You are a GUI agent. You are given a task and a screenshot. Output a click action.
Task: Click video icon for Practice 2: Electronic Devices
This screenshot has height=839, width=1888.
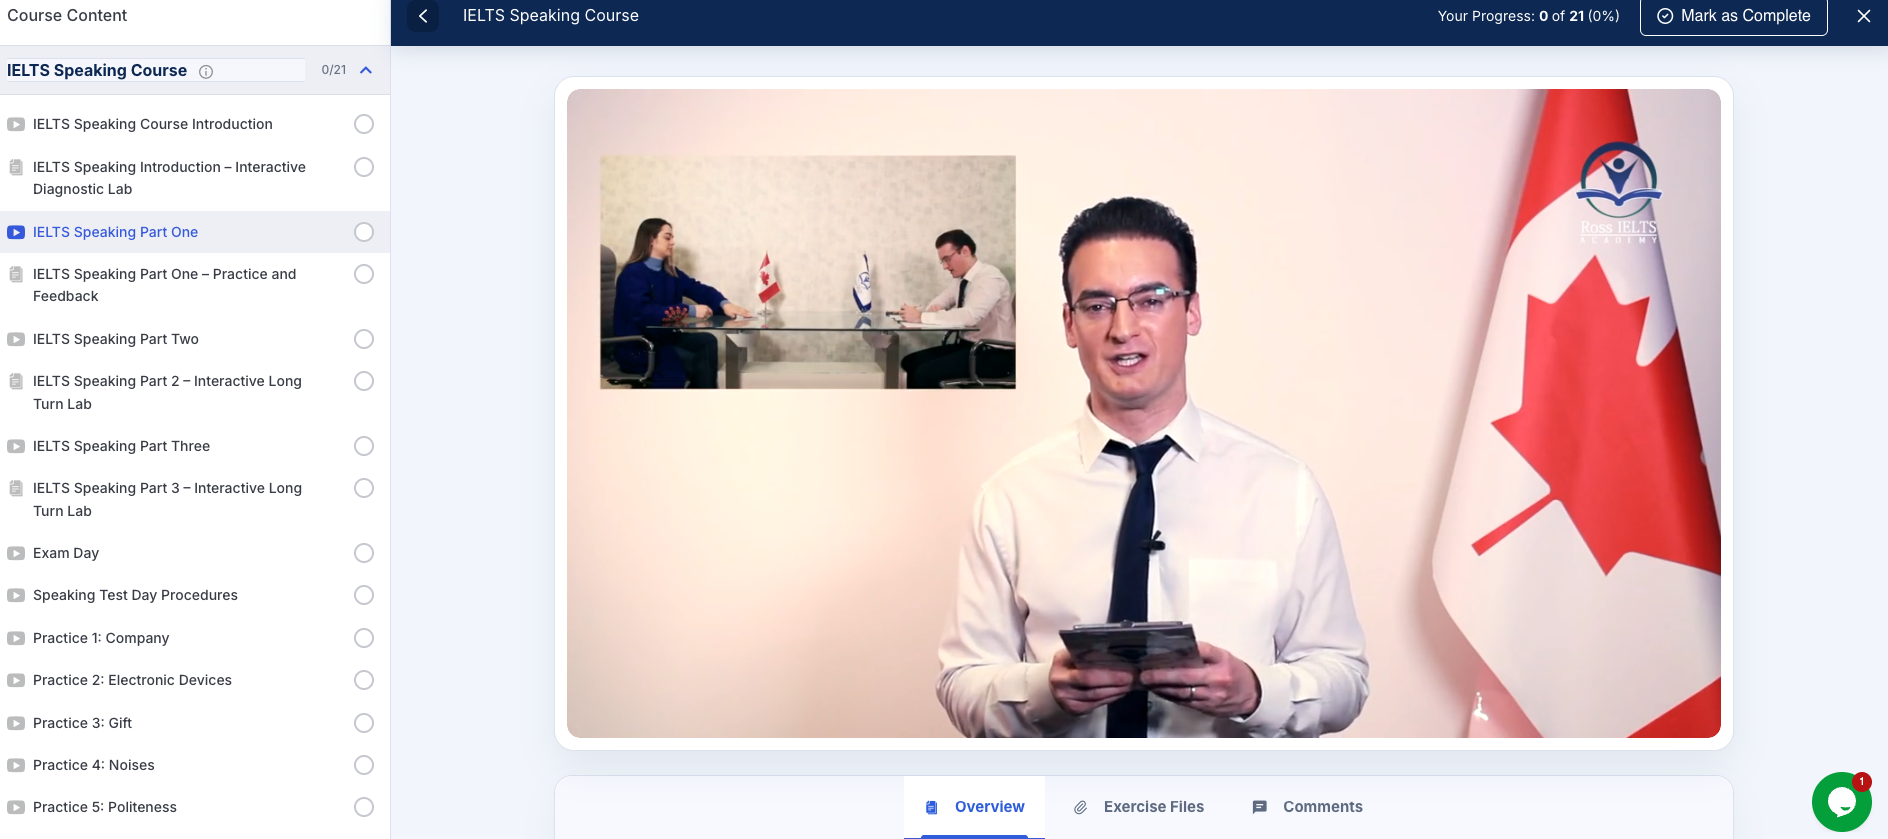[x=16, y=680]
